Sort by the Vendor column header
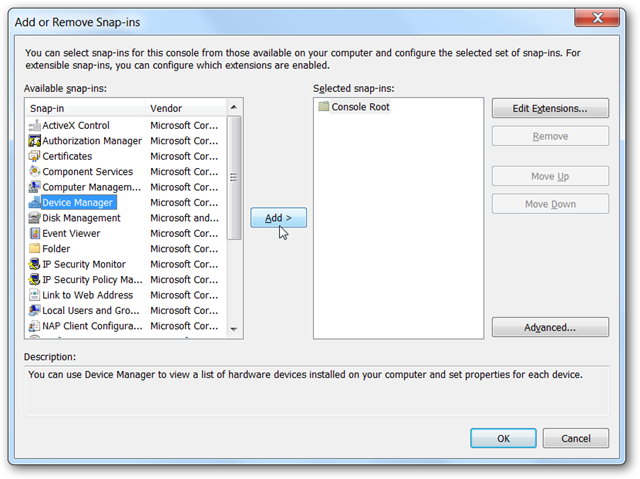 (186, 108)
